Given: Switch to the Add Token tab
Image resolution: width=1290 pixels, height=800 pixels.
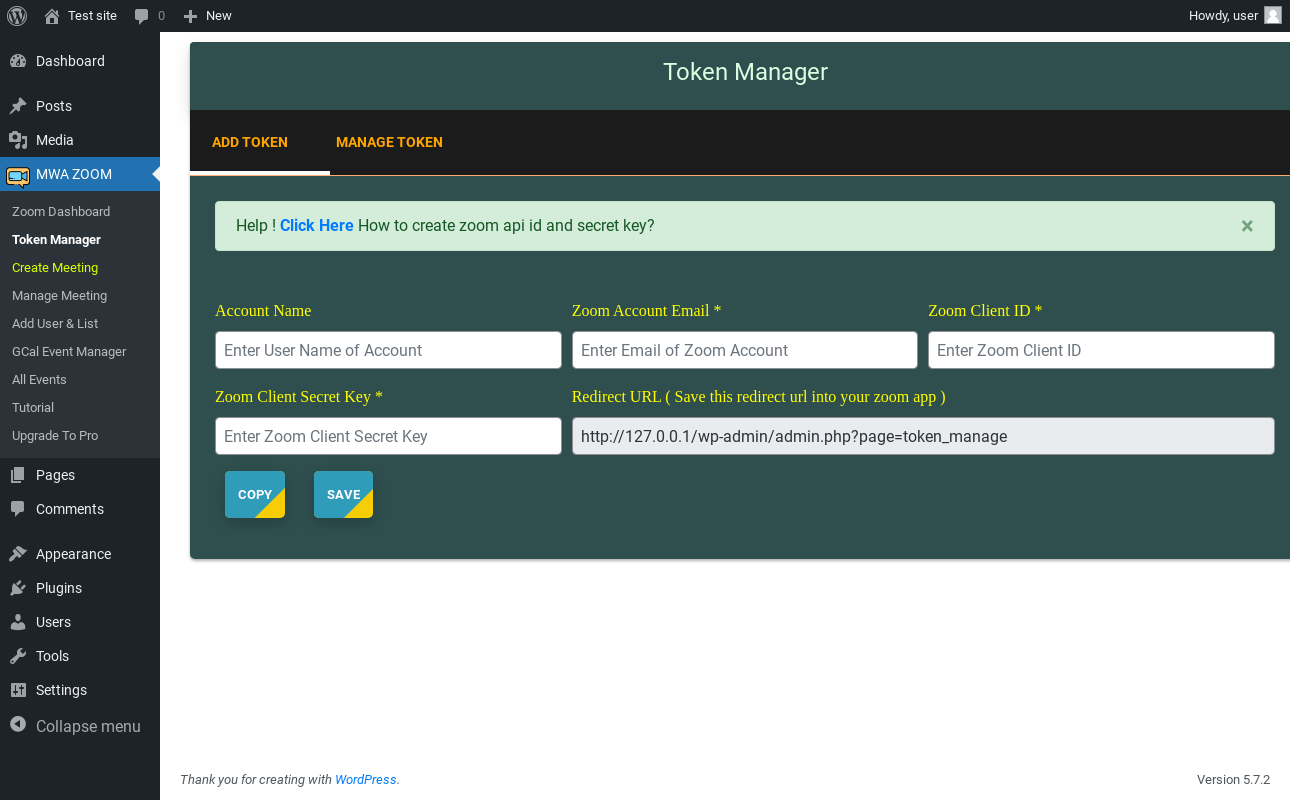Looking at the screenshot, I should 250,142.
